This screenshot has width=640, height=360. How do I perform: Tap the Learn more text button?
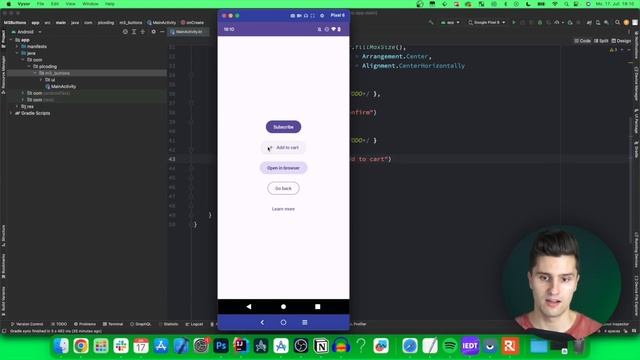283,209
